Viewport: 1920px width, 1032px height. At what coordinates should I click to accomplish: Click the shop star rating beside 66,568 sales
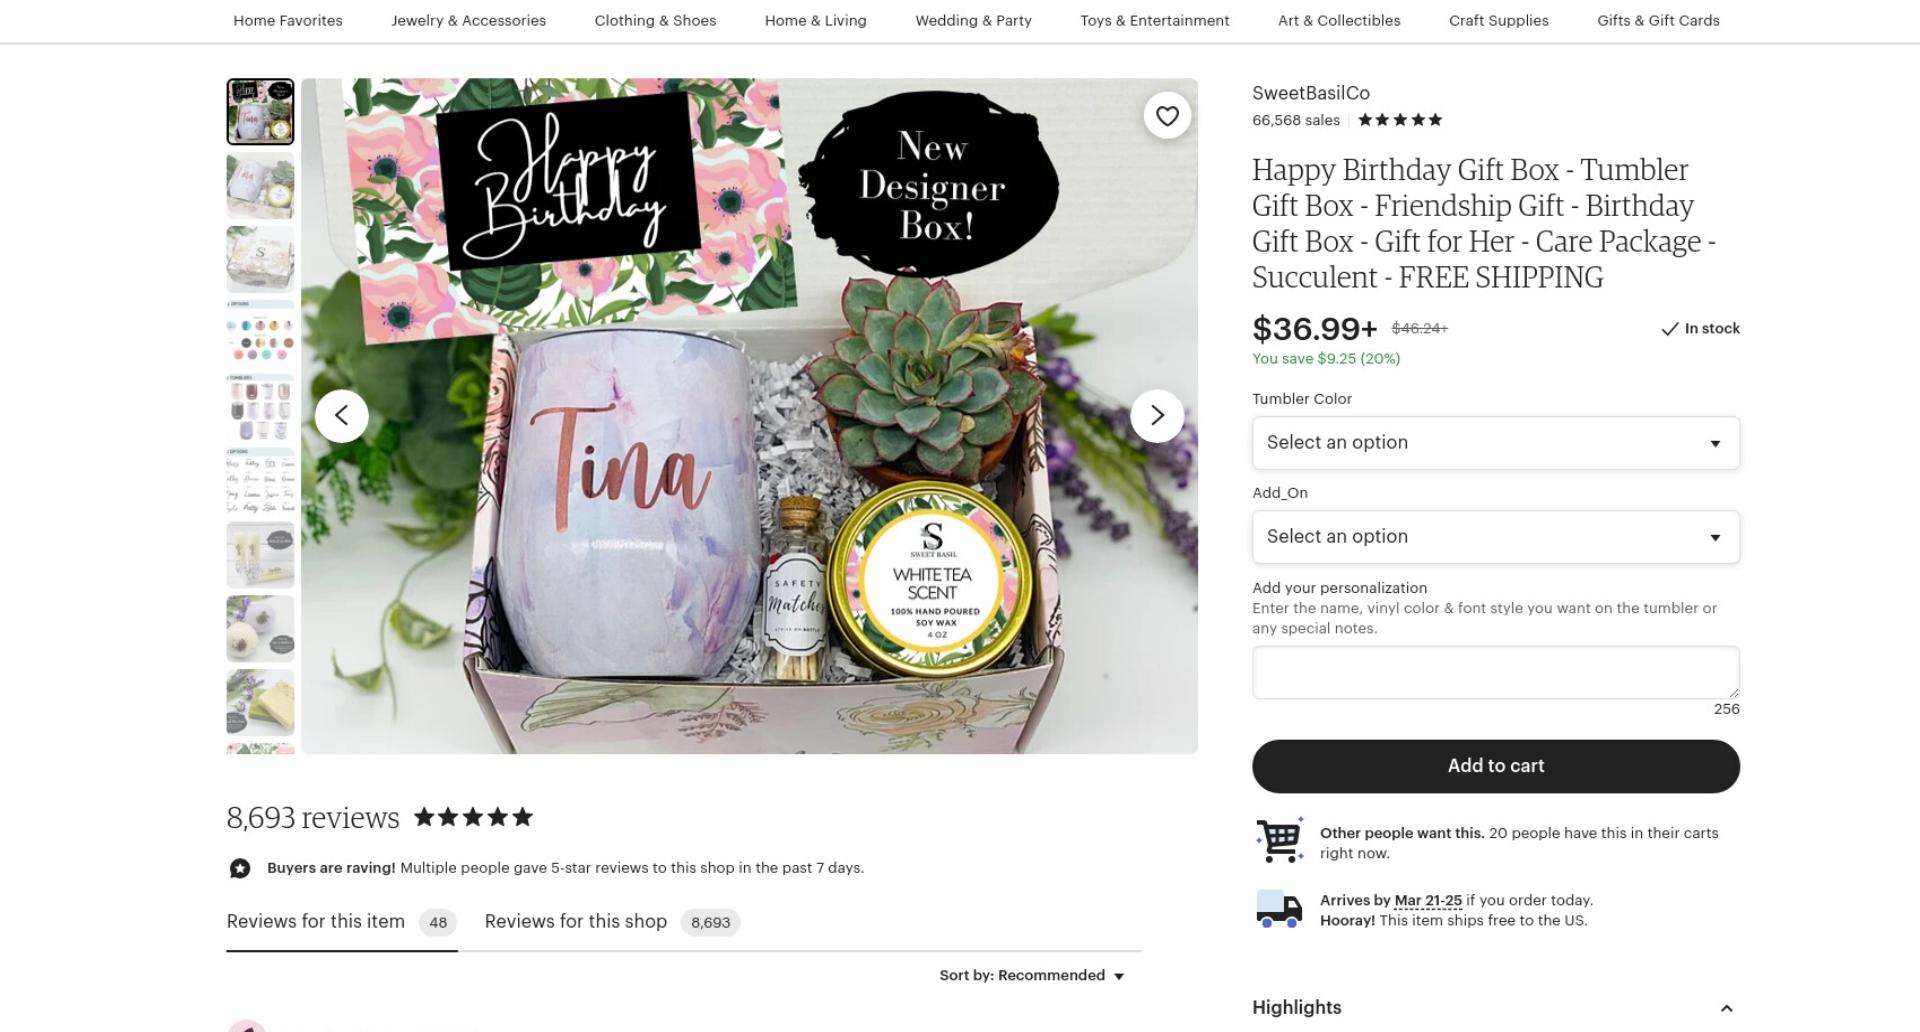pyautogui.click(x=1400, y=120)
